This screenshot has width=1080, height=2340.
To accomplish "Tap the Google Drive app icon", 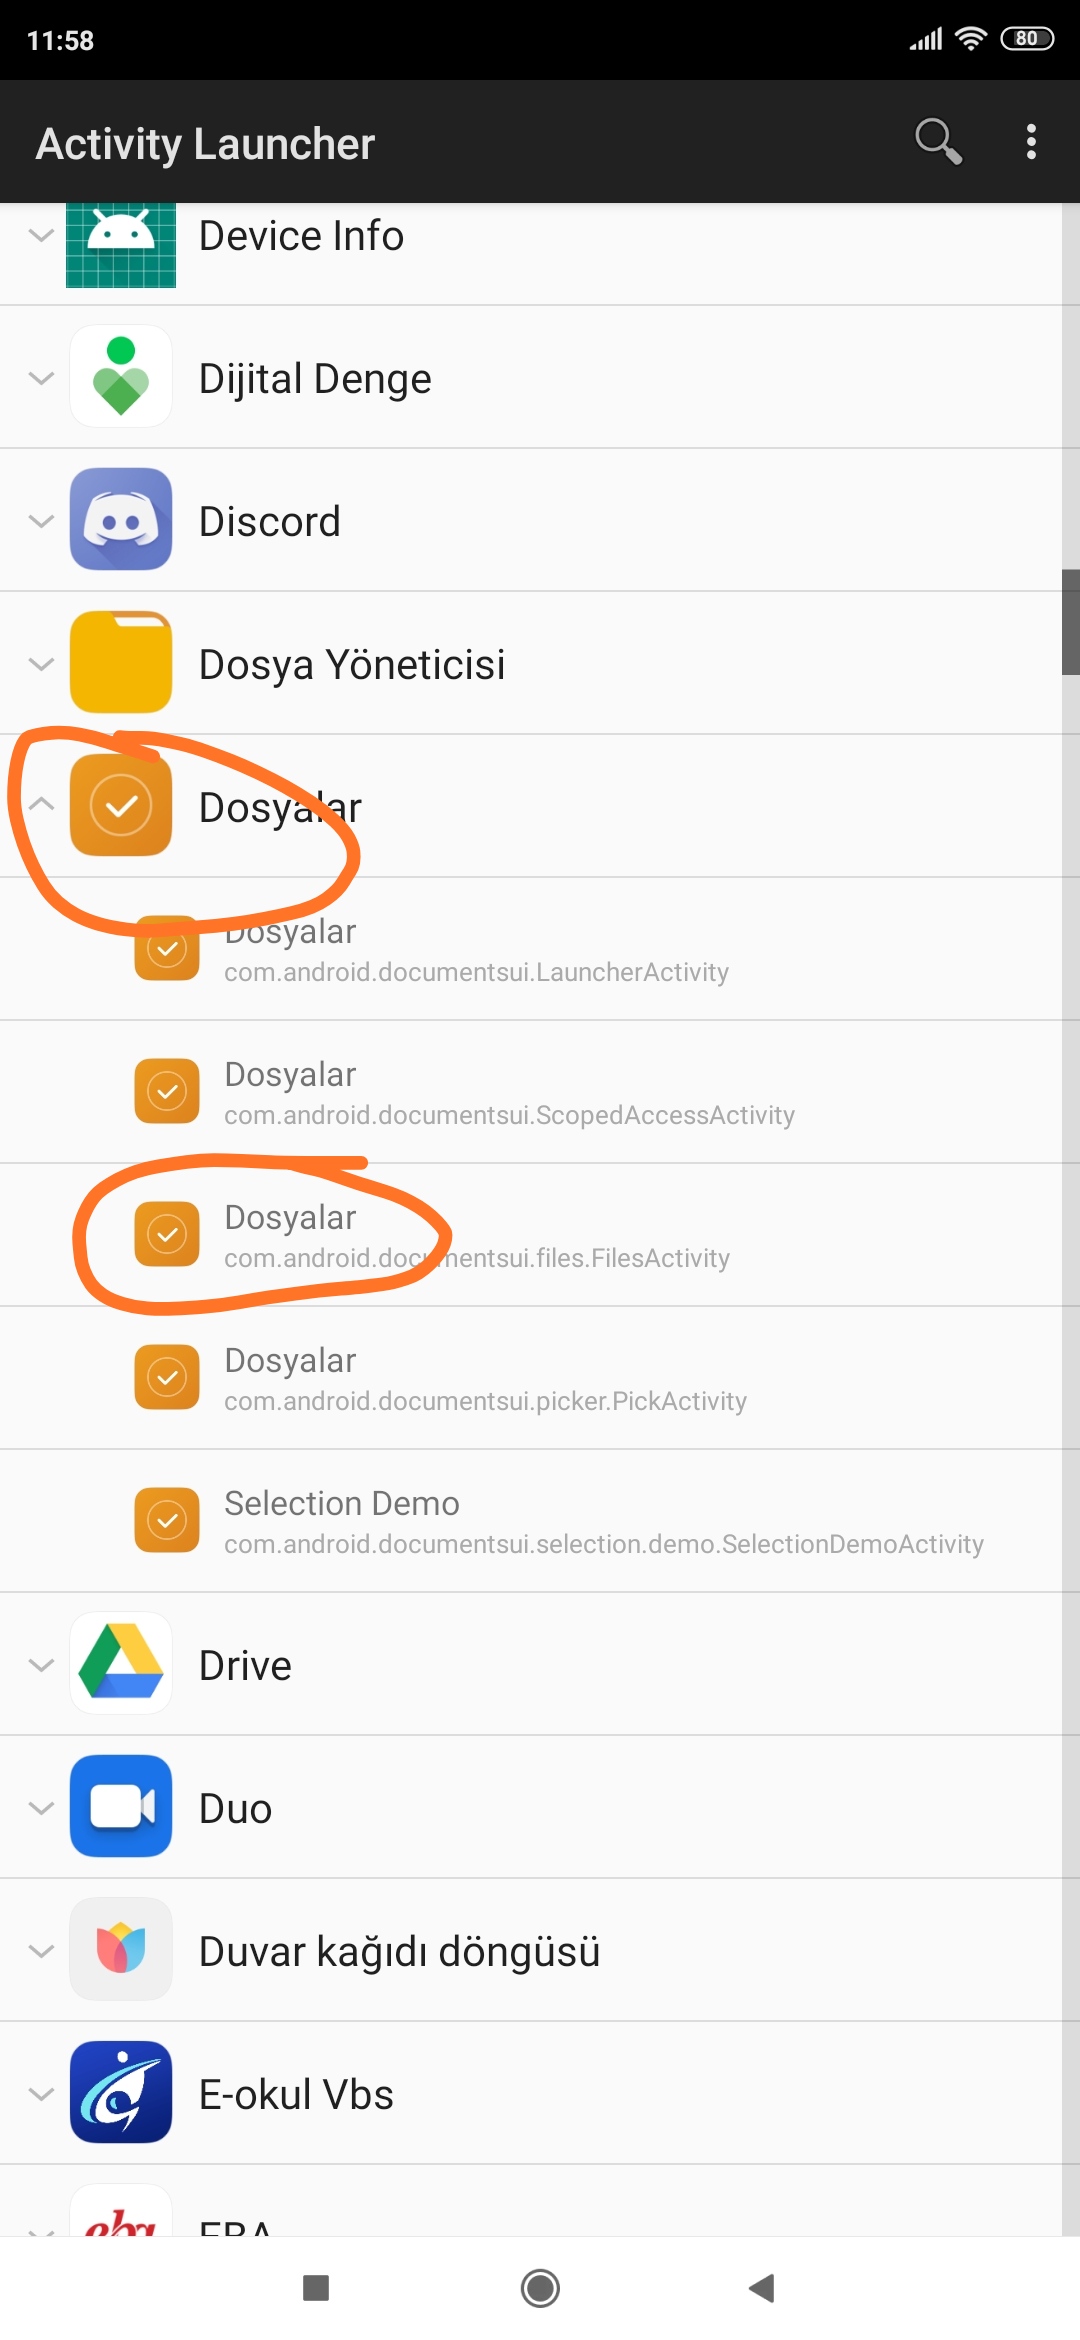I will 121,1664.
